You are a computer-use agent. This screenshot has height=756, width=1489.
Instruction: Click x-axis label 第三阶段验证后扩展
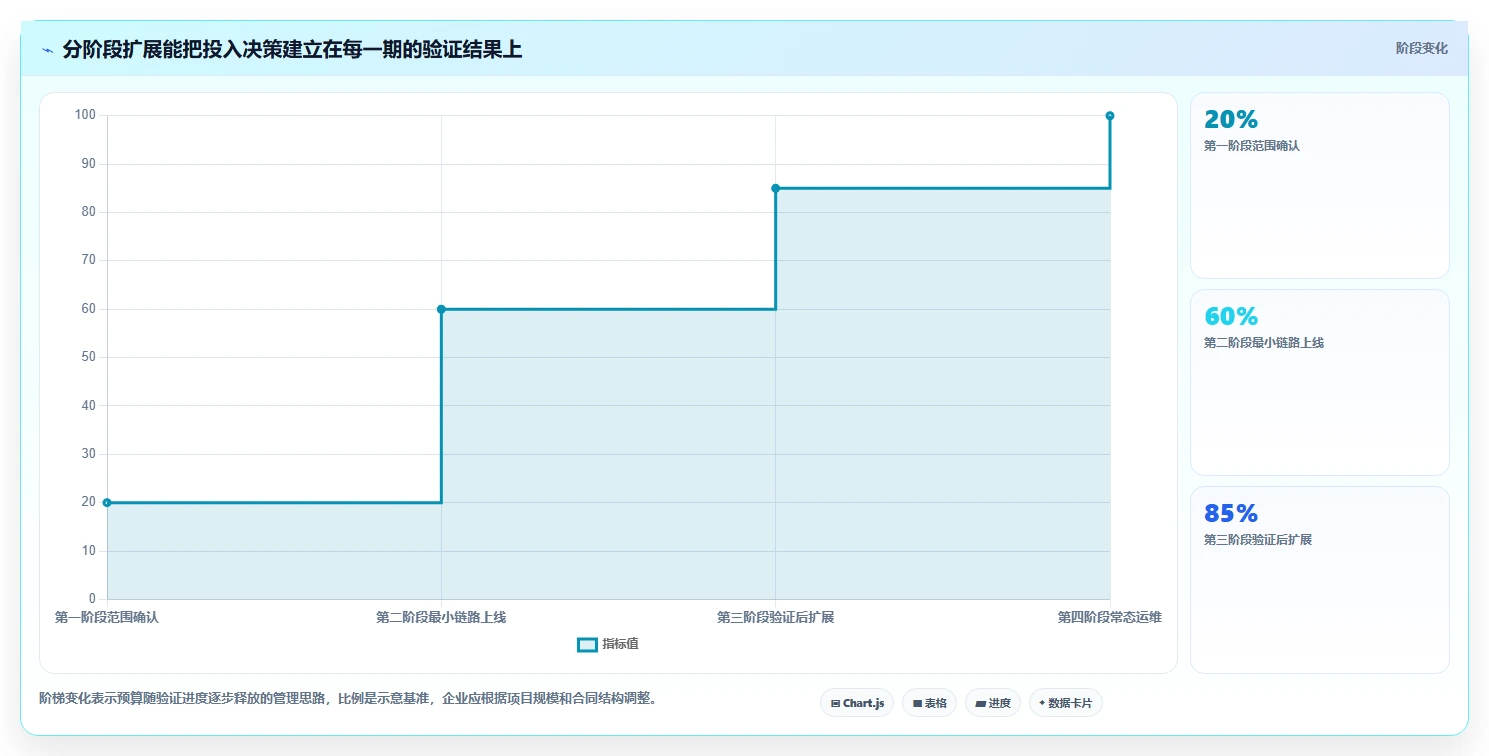(x=775, y=618)
